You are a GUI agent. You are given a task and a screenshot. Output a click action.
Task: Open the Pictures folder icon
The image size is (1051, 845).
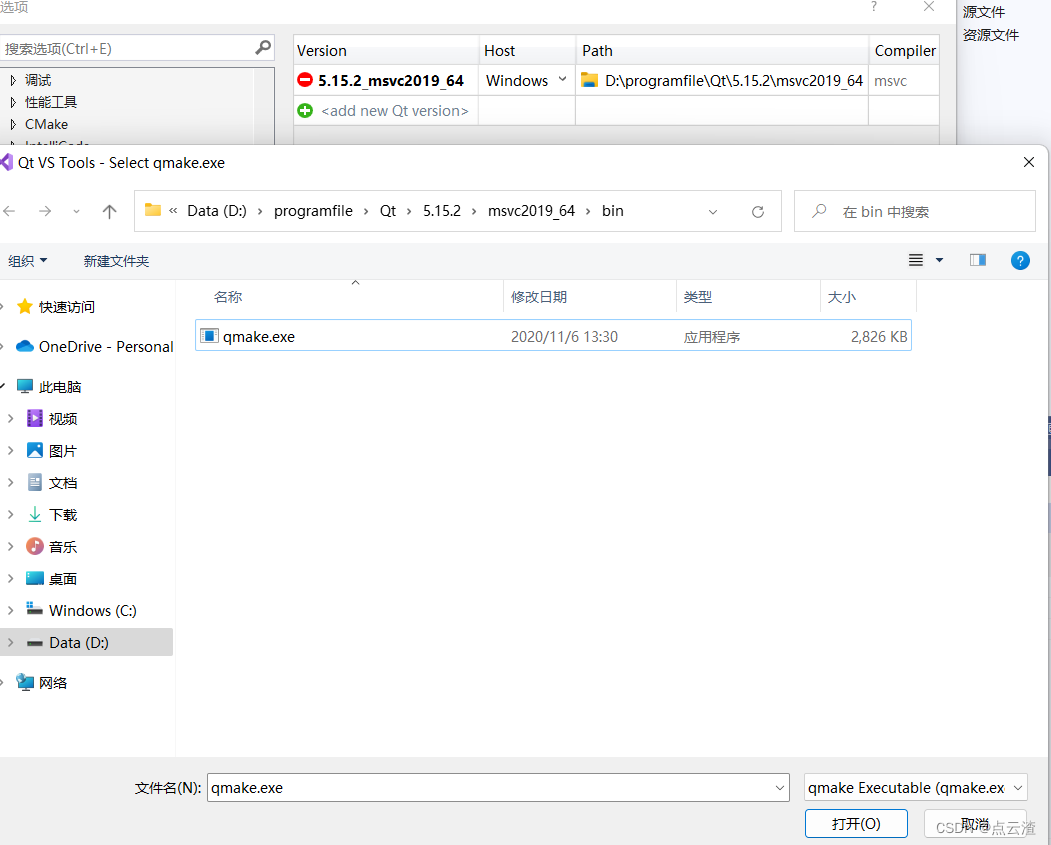coord(35,450)
